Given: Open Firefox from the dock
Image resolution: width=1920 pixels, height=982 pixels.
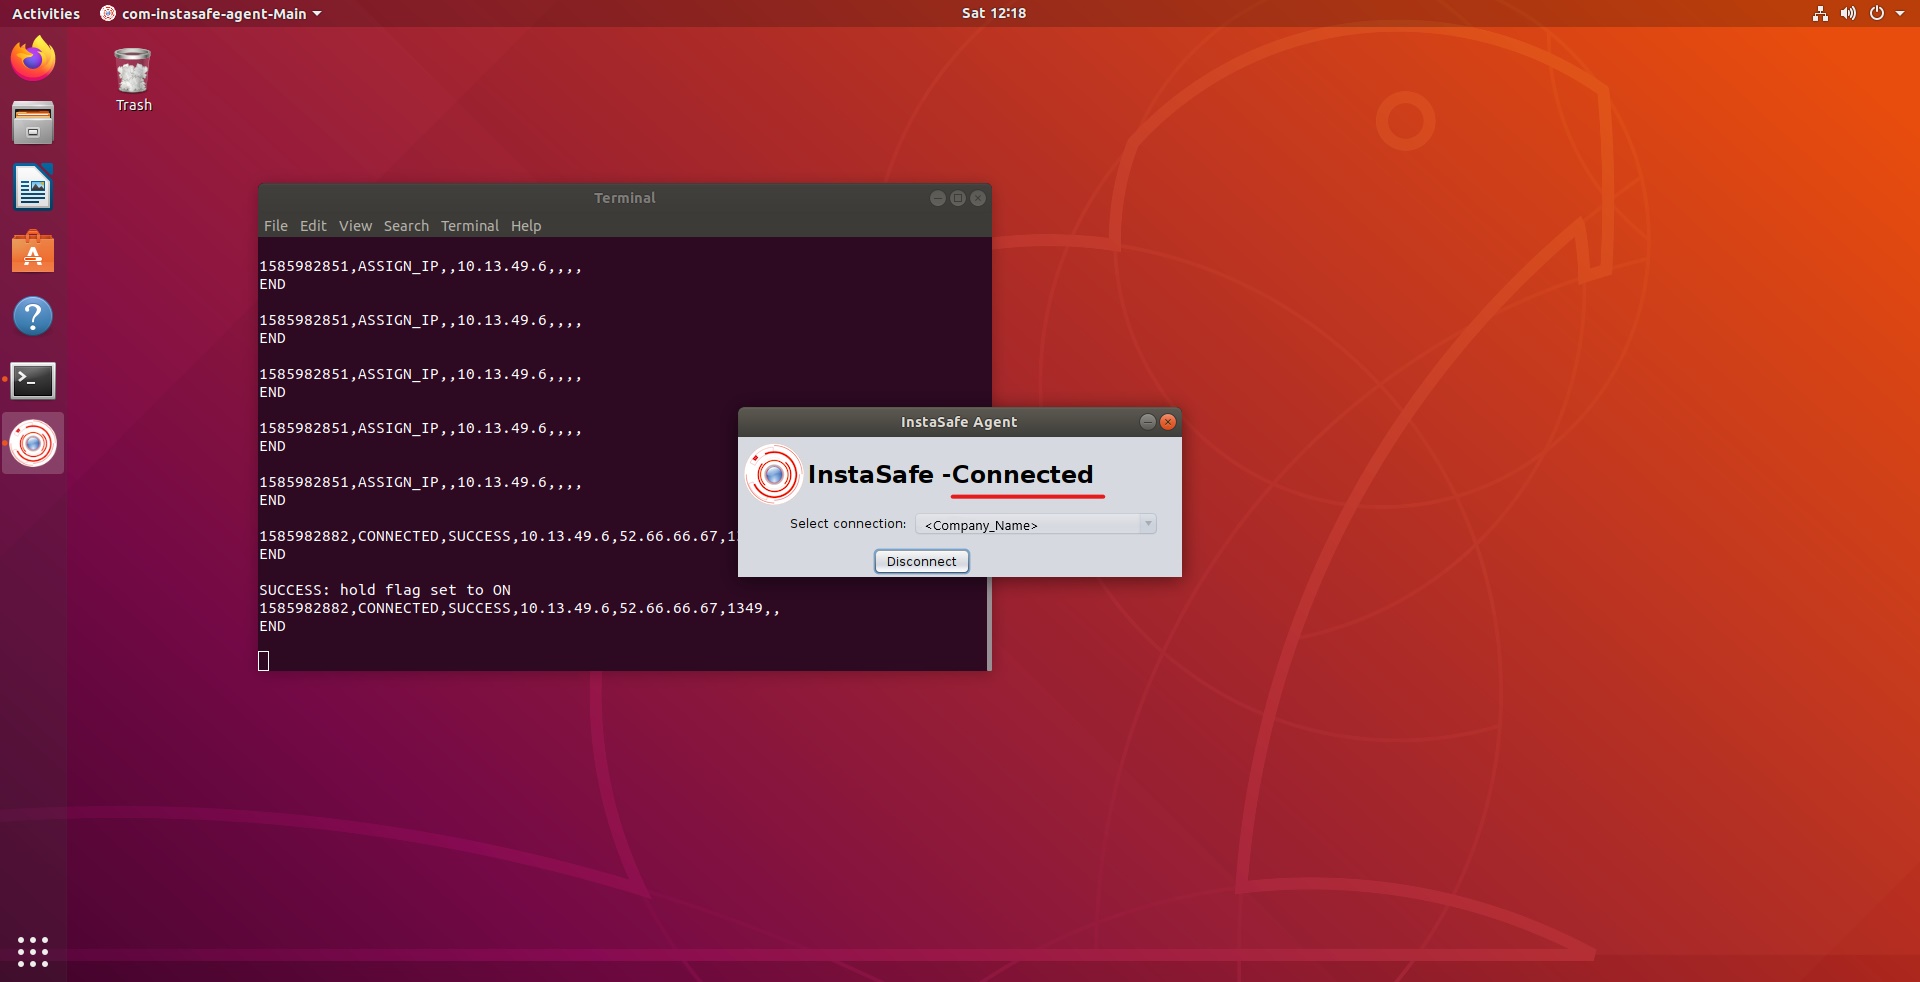Looking at the screenshot, I should tap(33, 59).
